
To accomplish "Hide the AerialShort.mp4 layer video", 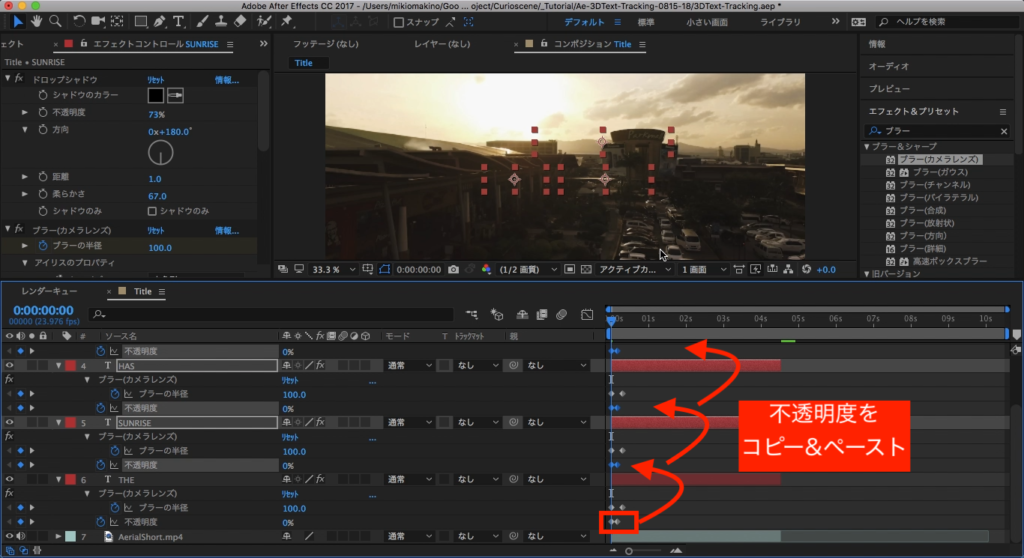I will click(x=9, y=536).
